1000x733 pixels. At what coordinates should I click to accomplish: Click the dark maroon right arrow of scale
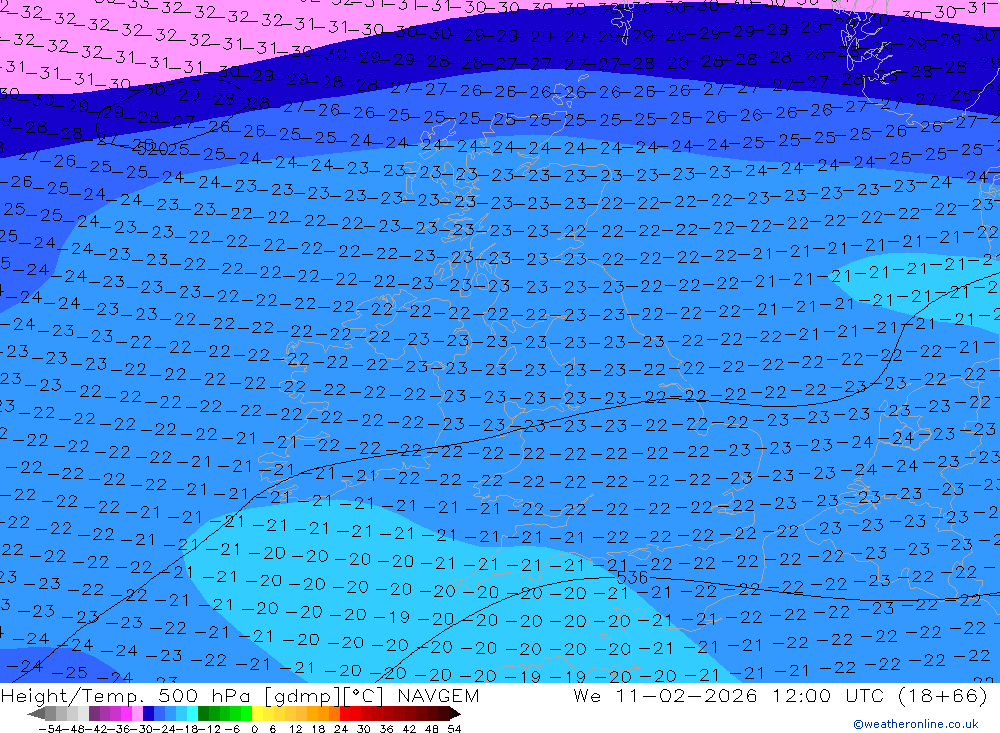tap(455, 713)
